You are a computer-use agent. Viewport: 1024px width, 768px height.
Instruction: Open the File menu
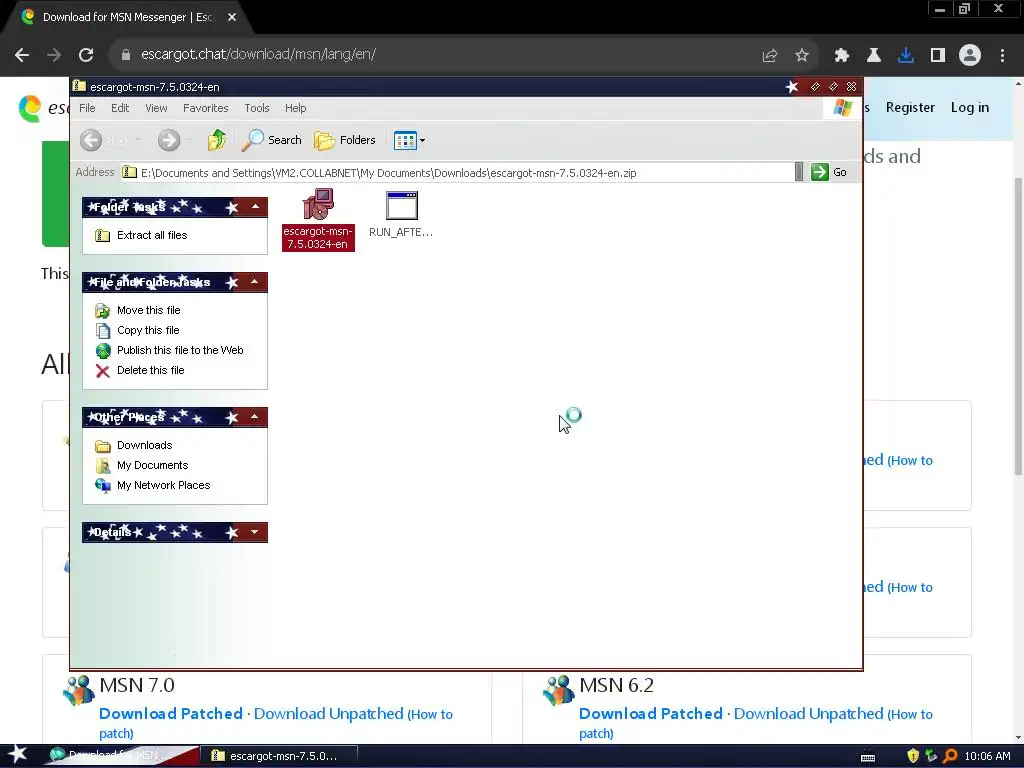(x=87, y=108)
